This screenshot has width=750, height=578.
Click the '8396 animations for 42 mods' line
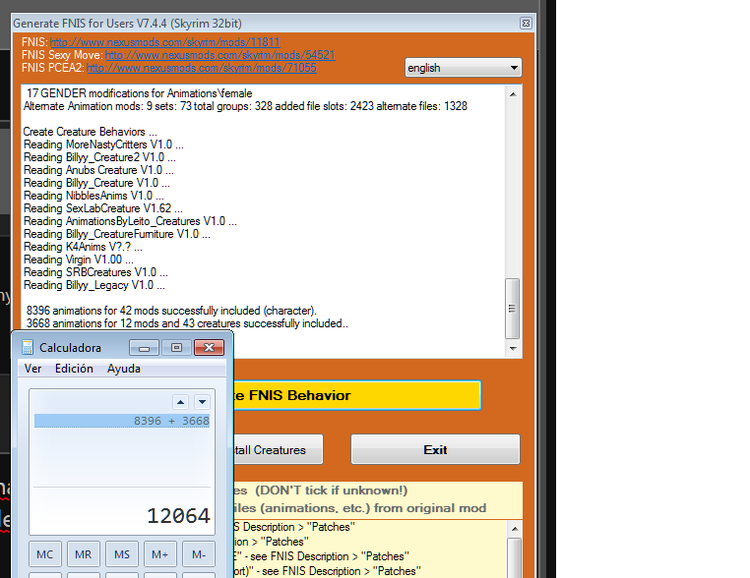click(171, 311)
